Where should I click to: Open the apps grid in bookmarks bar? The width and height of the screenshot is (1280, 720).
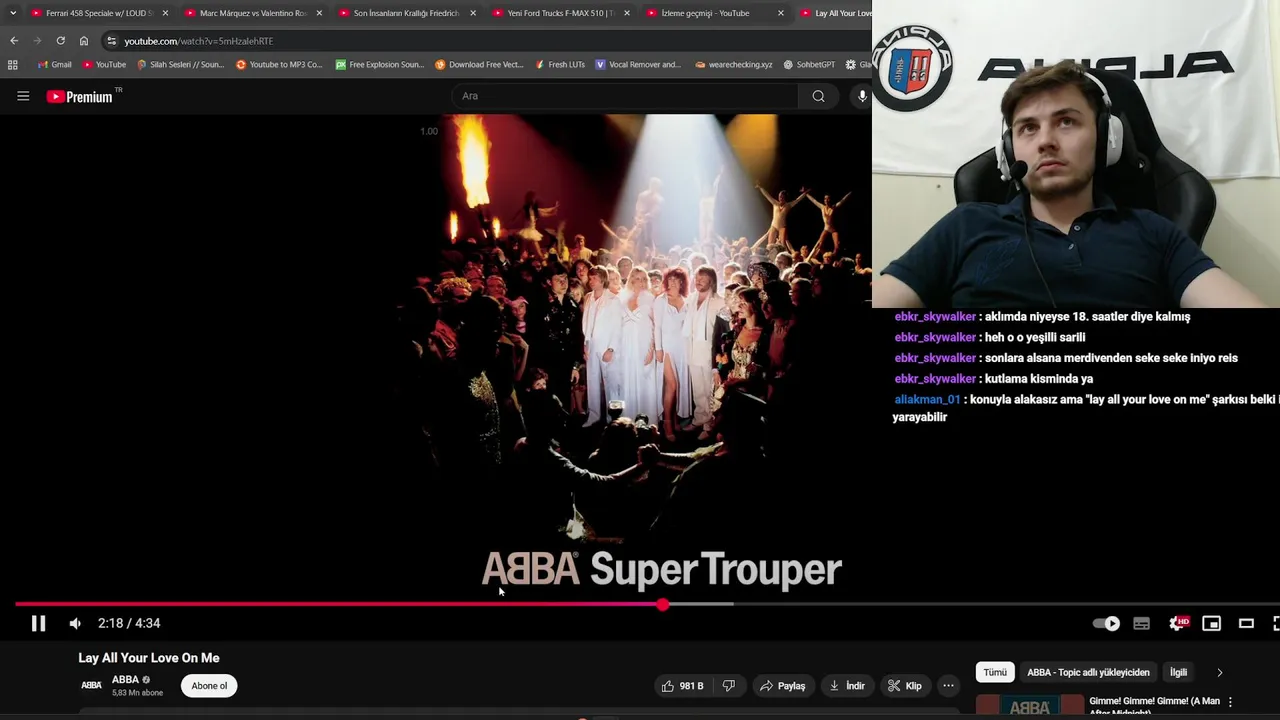coord(12,65)
